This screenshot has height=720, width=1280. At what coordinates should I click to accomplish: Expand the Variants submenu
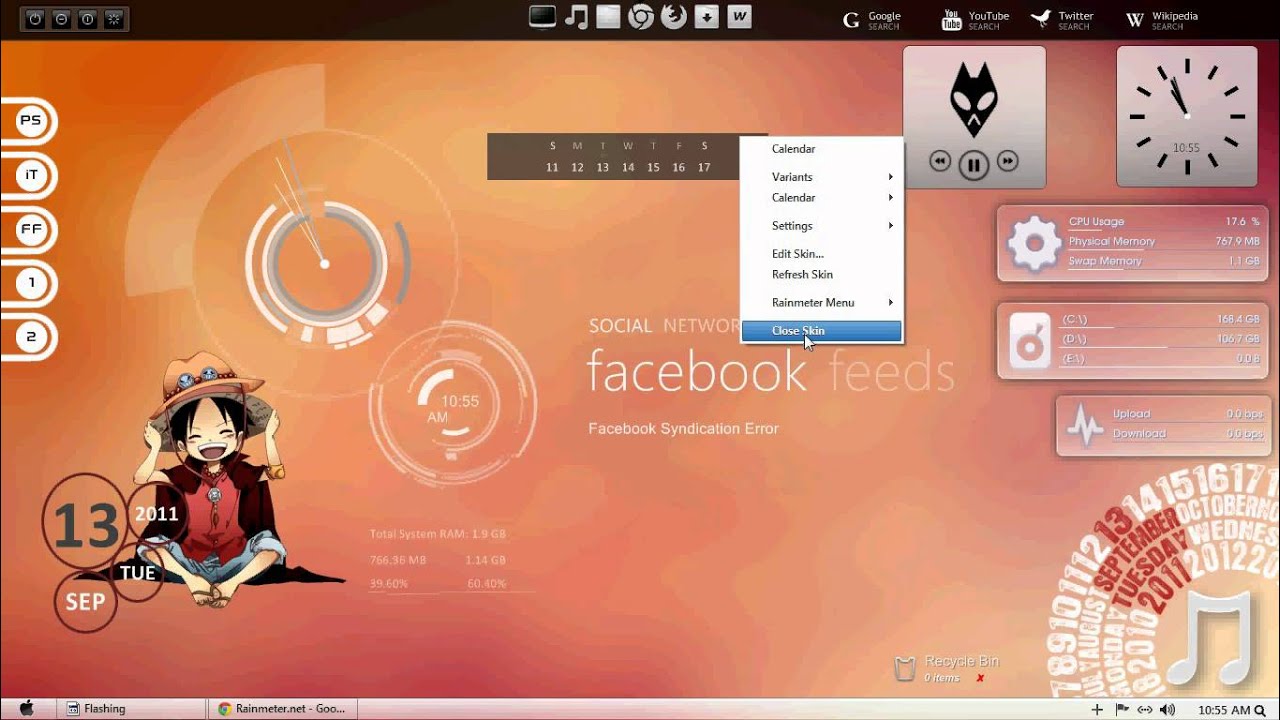pos(822,177)
